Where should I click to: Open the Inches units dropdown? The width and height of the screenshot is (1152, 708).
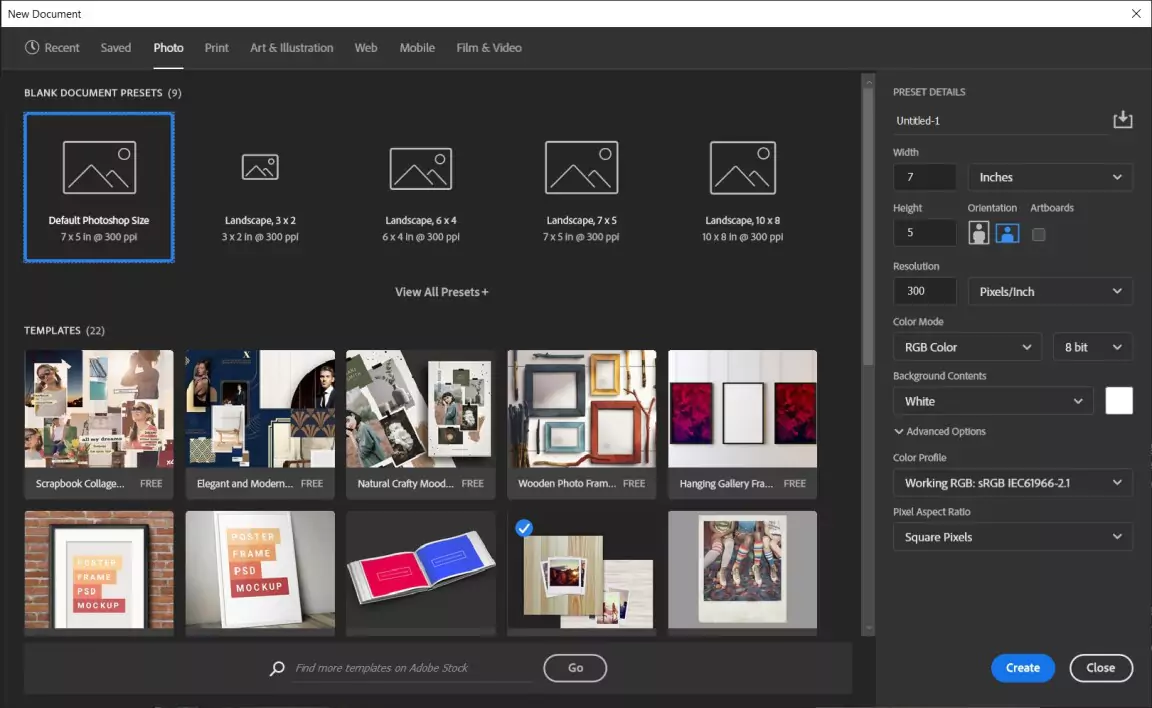click(x=1050, y=177)
